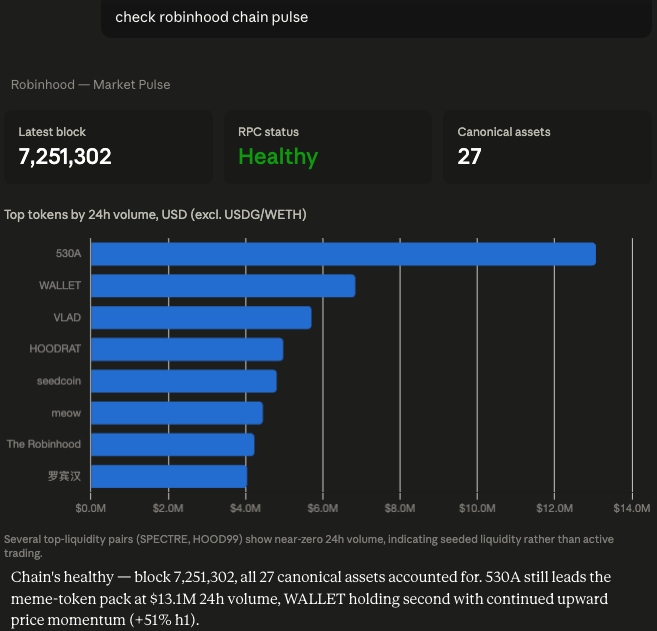Click 'The Robinhood' axis label
The width and height of the screenshot is (657, 631).
point(44,444)
